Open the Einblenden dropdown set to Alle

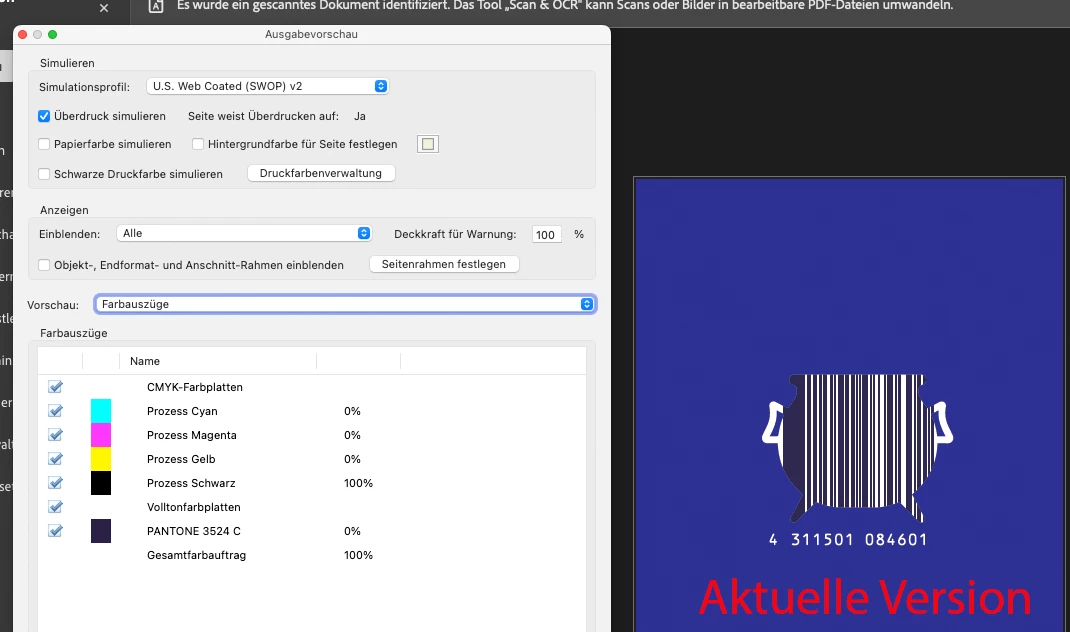pos(244,233)
